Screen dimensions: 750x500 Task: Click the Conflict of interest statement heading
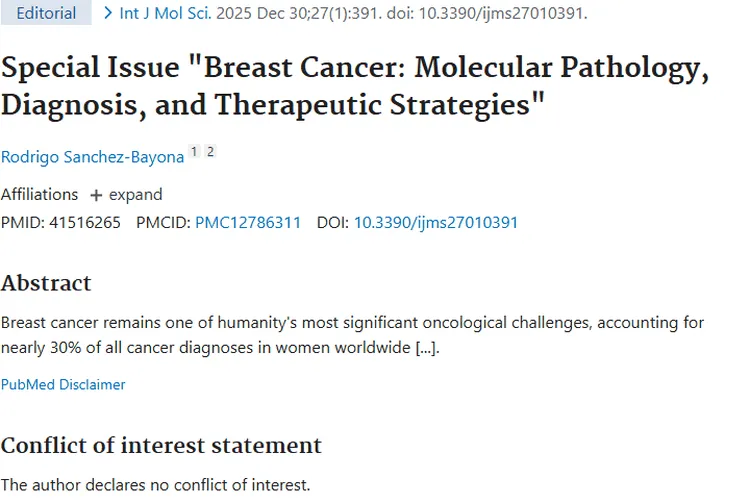click(161, 445)
